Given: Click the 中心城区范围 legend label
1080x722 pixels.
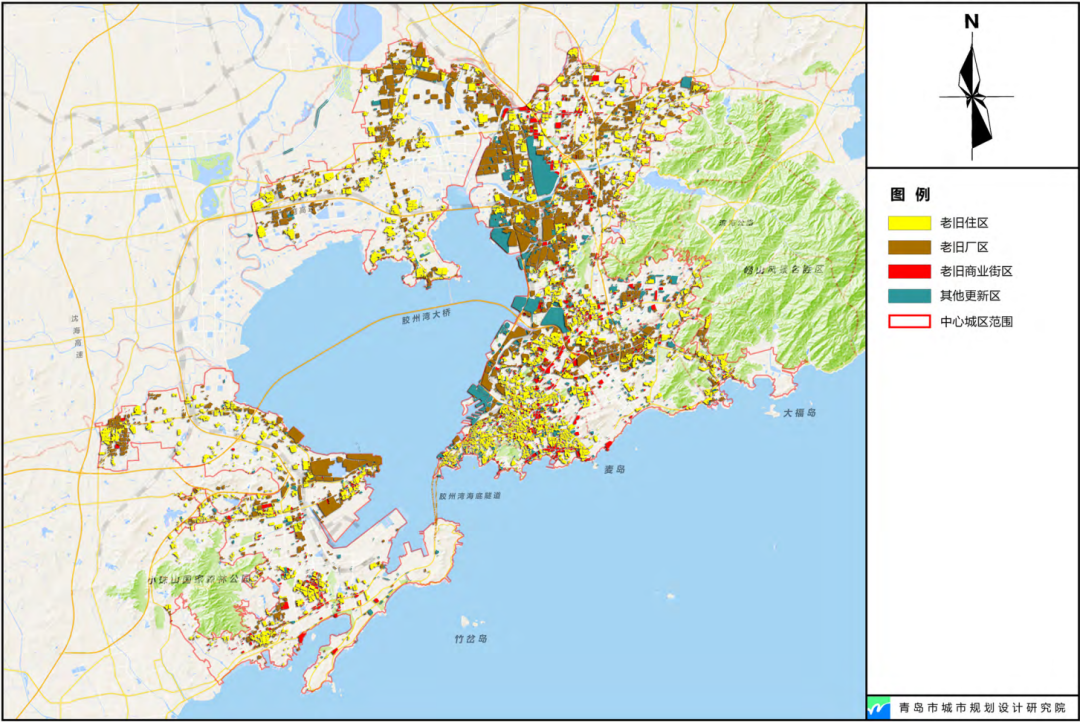Looking at the screenshot, I should pyautogui.click(x=976, y=321).
